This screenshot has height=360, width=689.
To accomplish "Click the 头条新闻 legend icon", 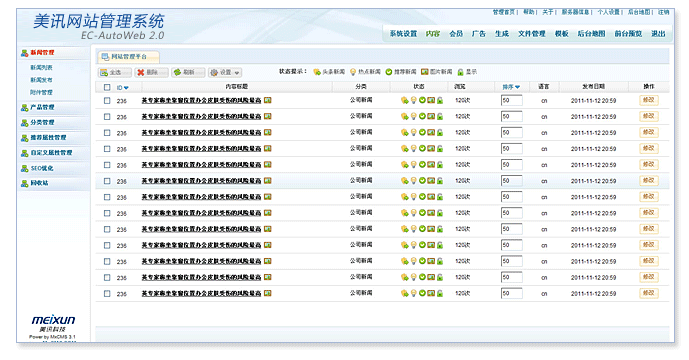I will point(317,72).
